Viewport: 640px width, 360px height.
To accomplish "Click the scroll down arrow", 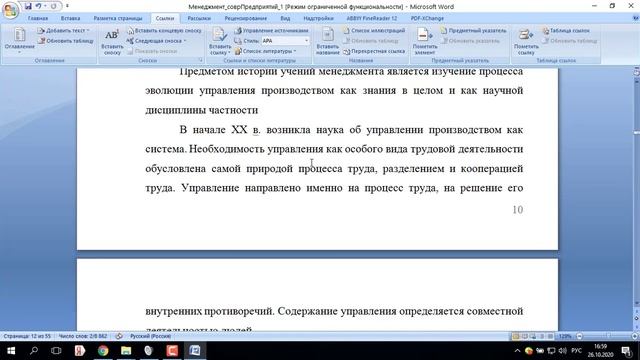I will 636,304.
